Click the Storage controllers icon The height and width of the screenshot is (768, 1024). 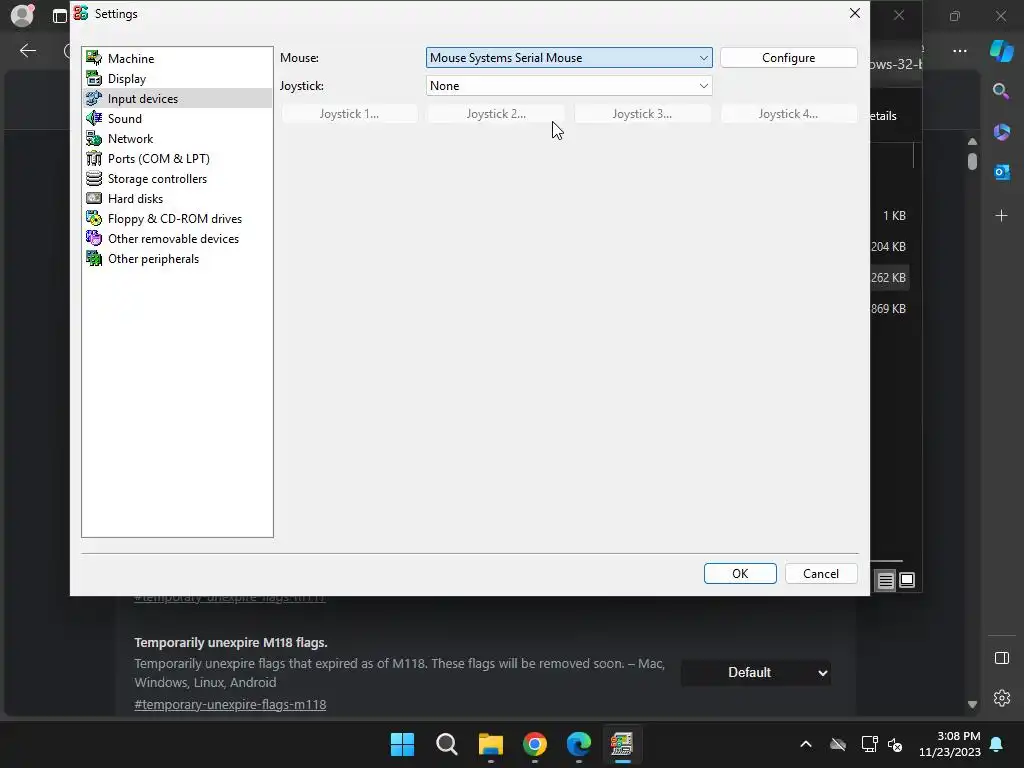click(x=94, y=178)
